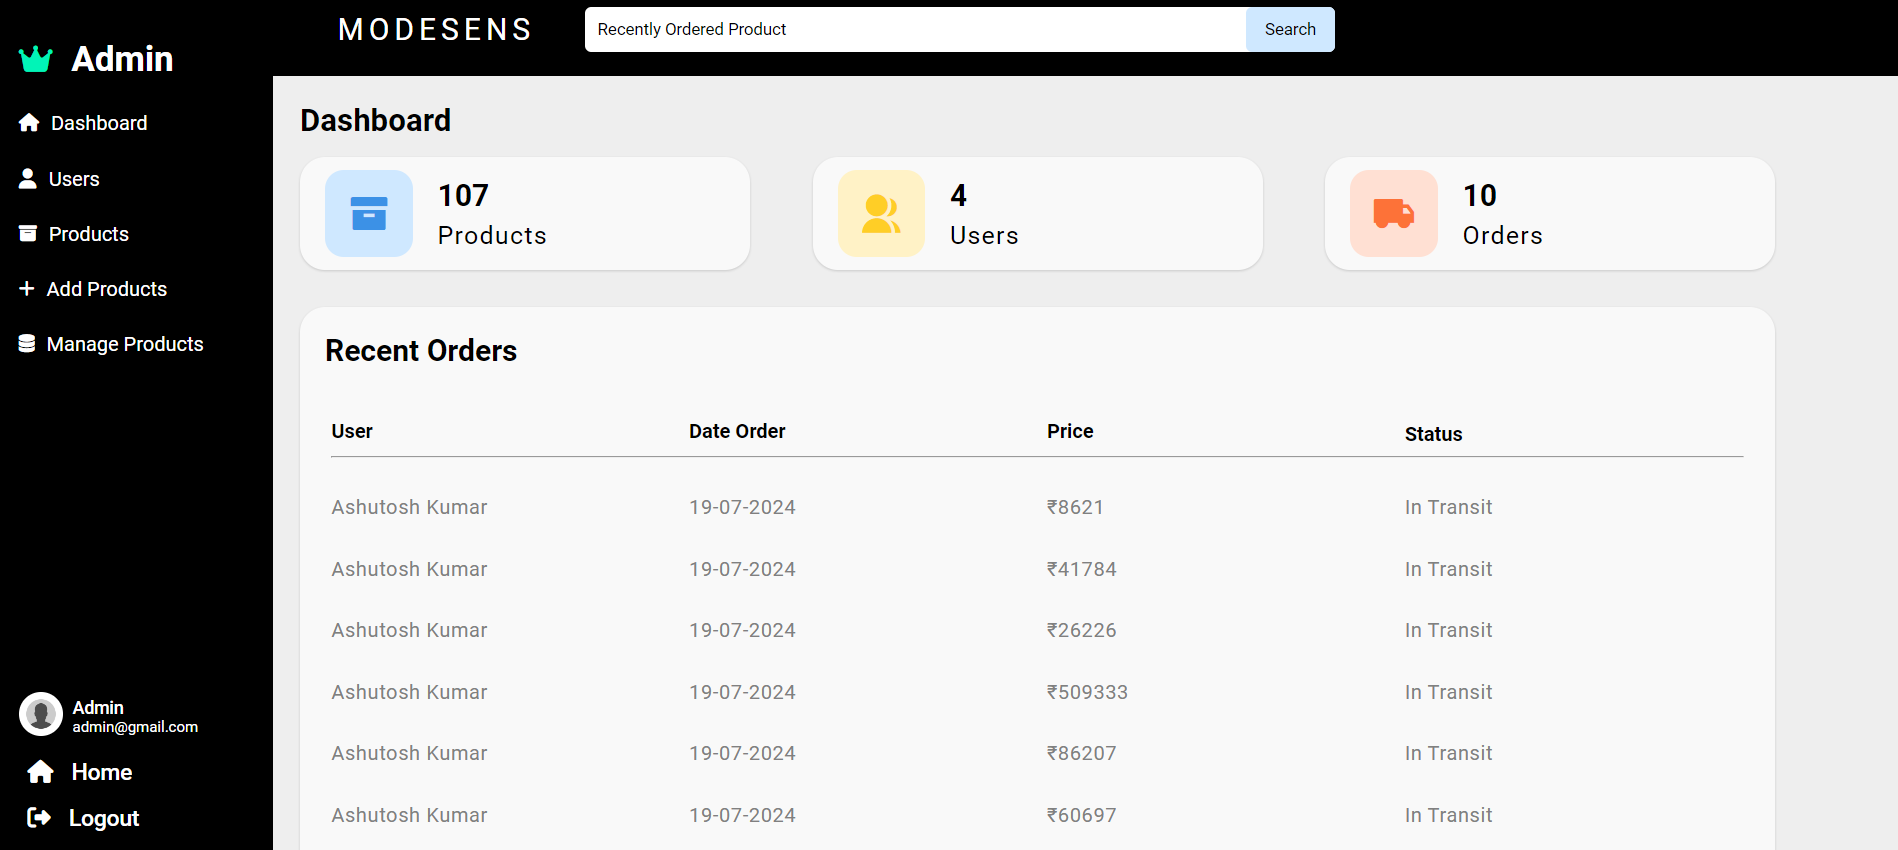
Task: Click the price ₹86207 cell
Action: [1081, 753]
